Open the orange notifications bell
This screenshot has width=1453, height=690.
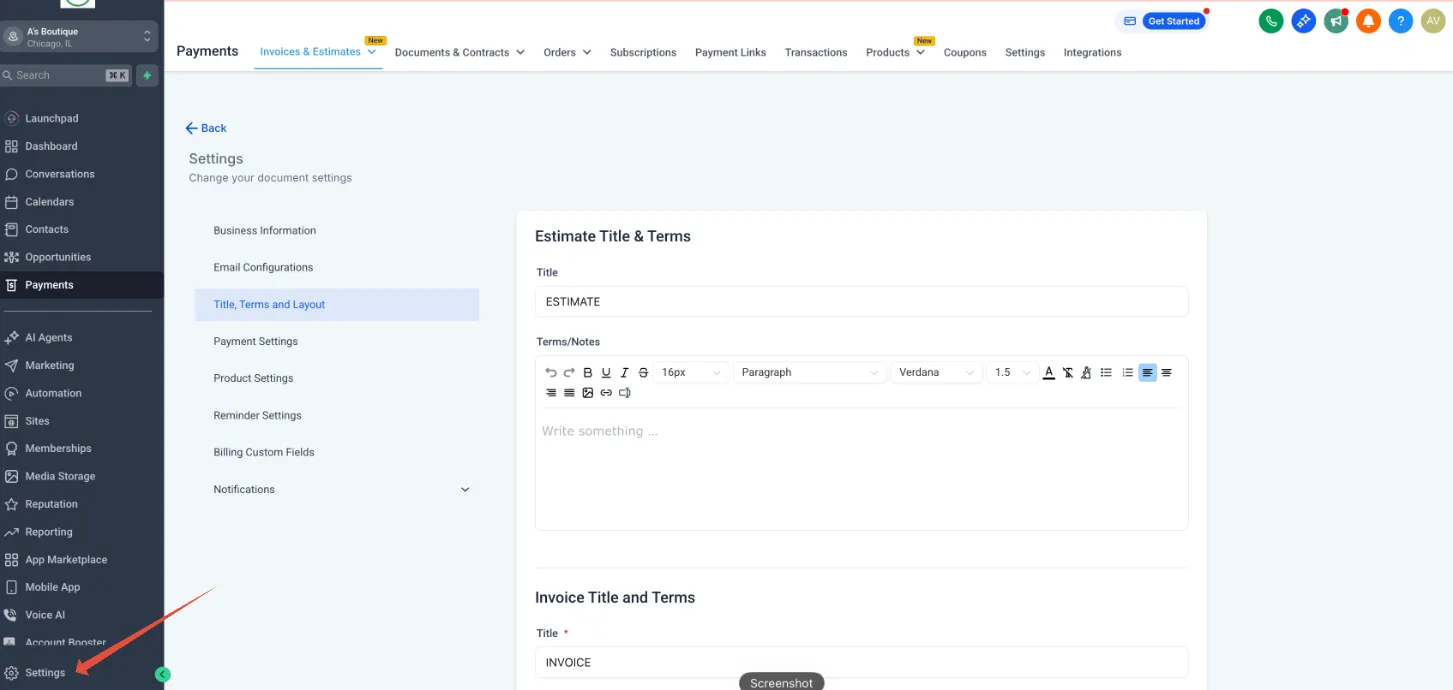tap(1368, 21)
